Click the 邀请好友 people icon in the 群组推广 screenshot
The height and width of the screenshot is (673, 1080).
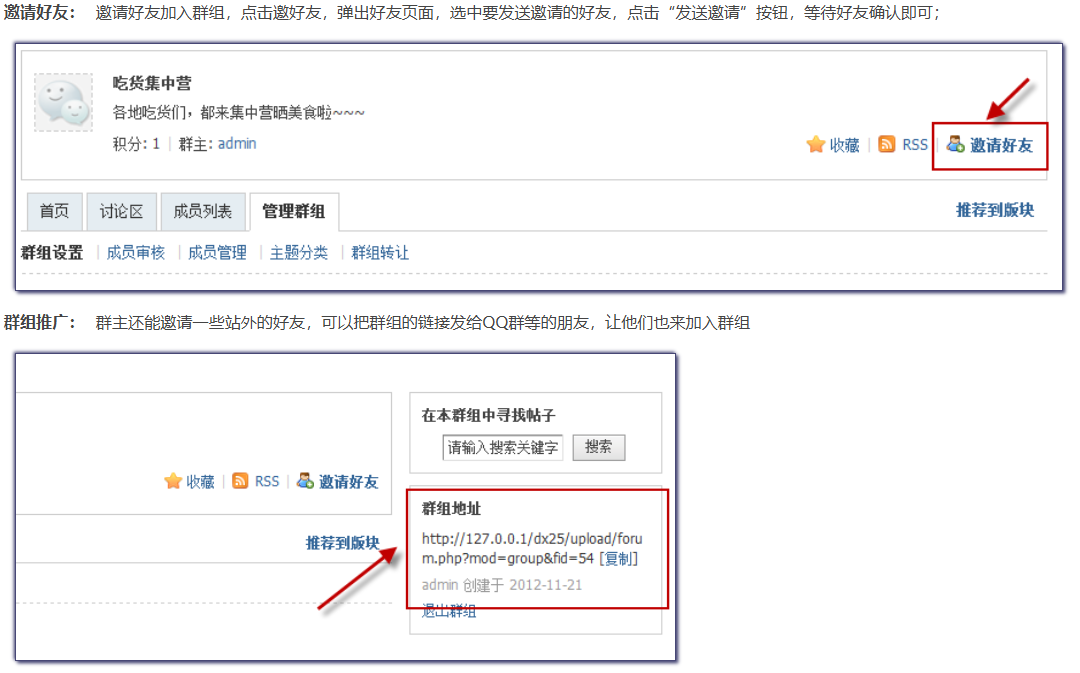(x=306, y=481)
